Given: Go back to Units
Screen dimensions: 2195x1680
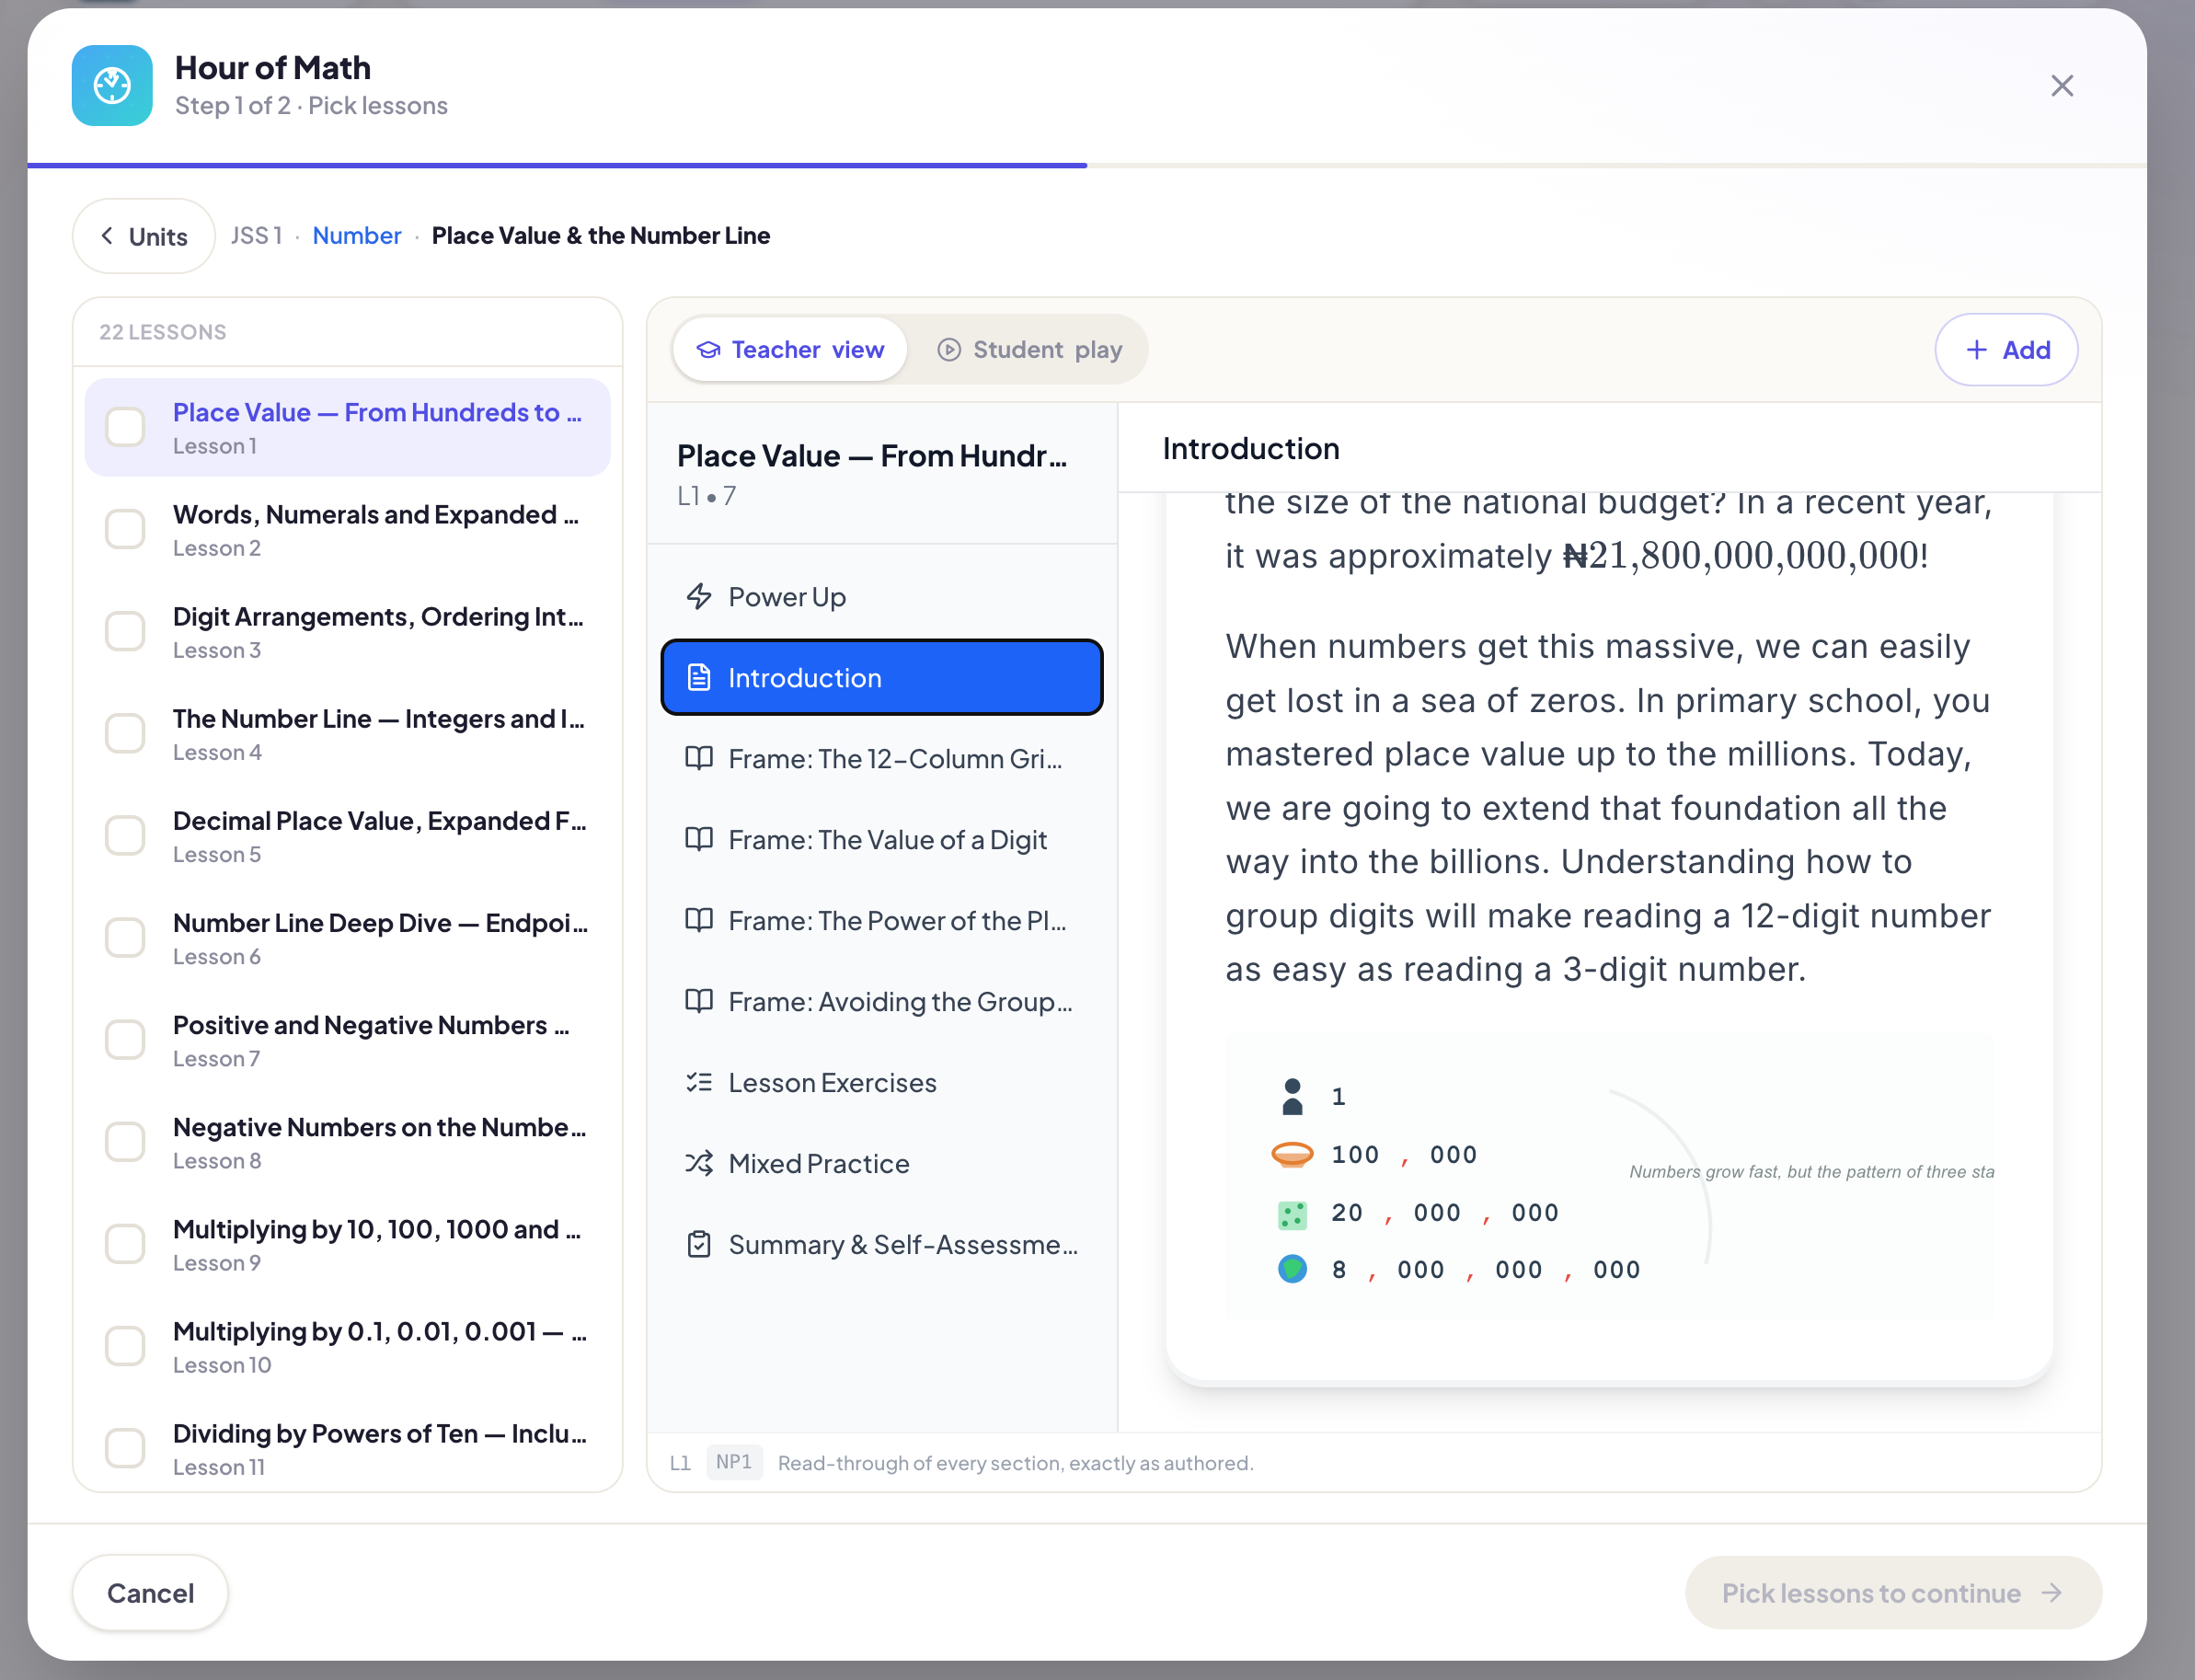Looking at the screenshot, I should point(144,236).
